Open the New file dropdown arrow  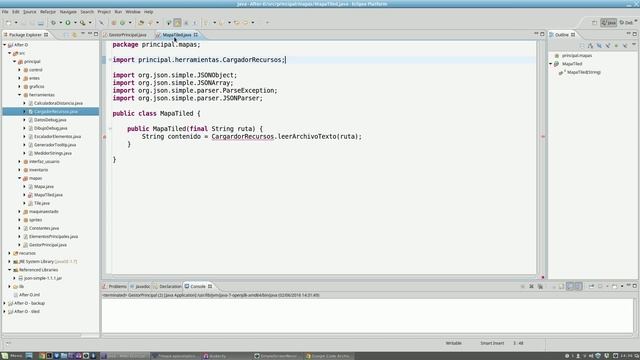[x=16, y=23]
